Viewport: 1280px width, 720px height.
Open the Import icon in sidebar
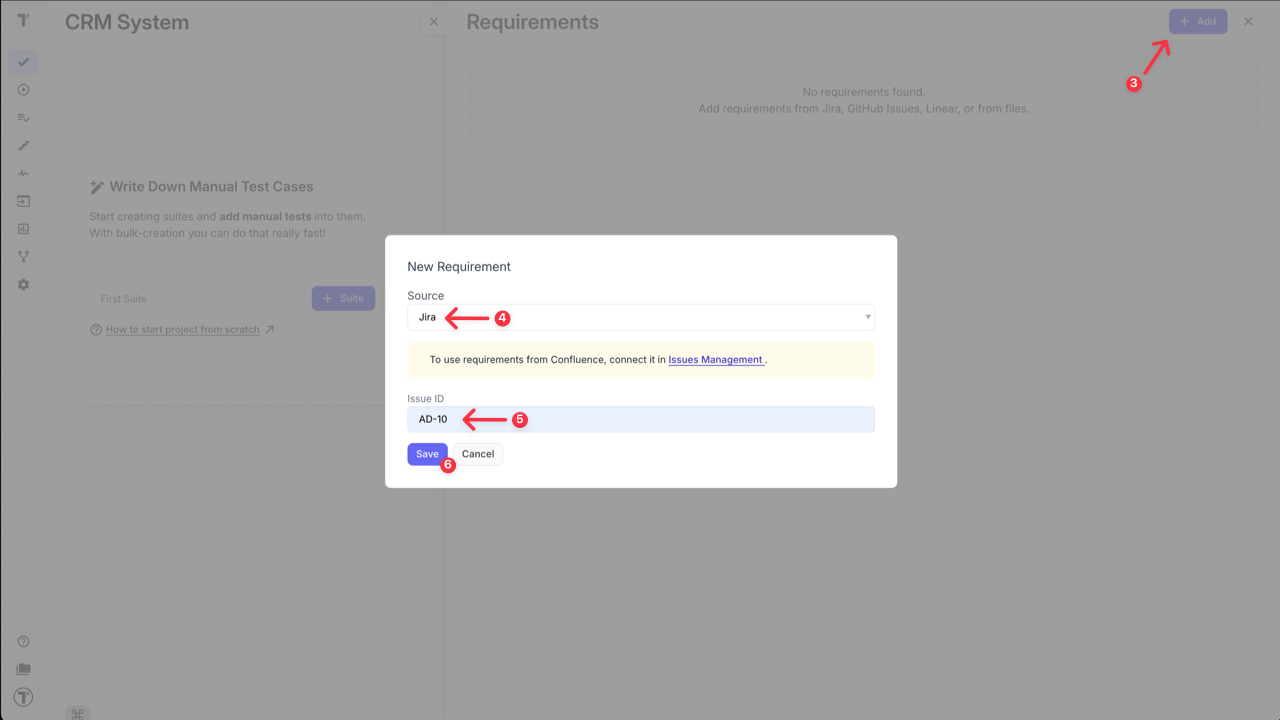[x=23, y=201]
